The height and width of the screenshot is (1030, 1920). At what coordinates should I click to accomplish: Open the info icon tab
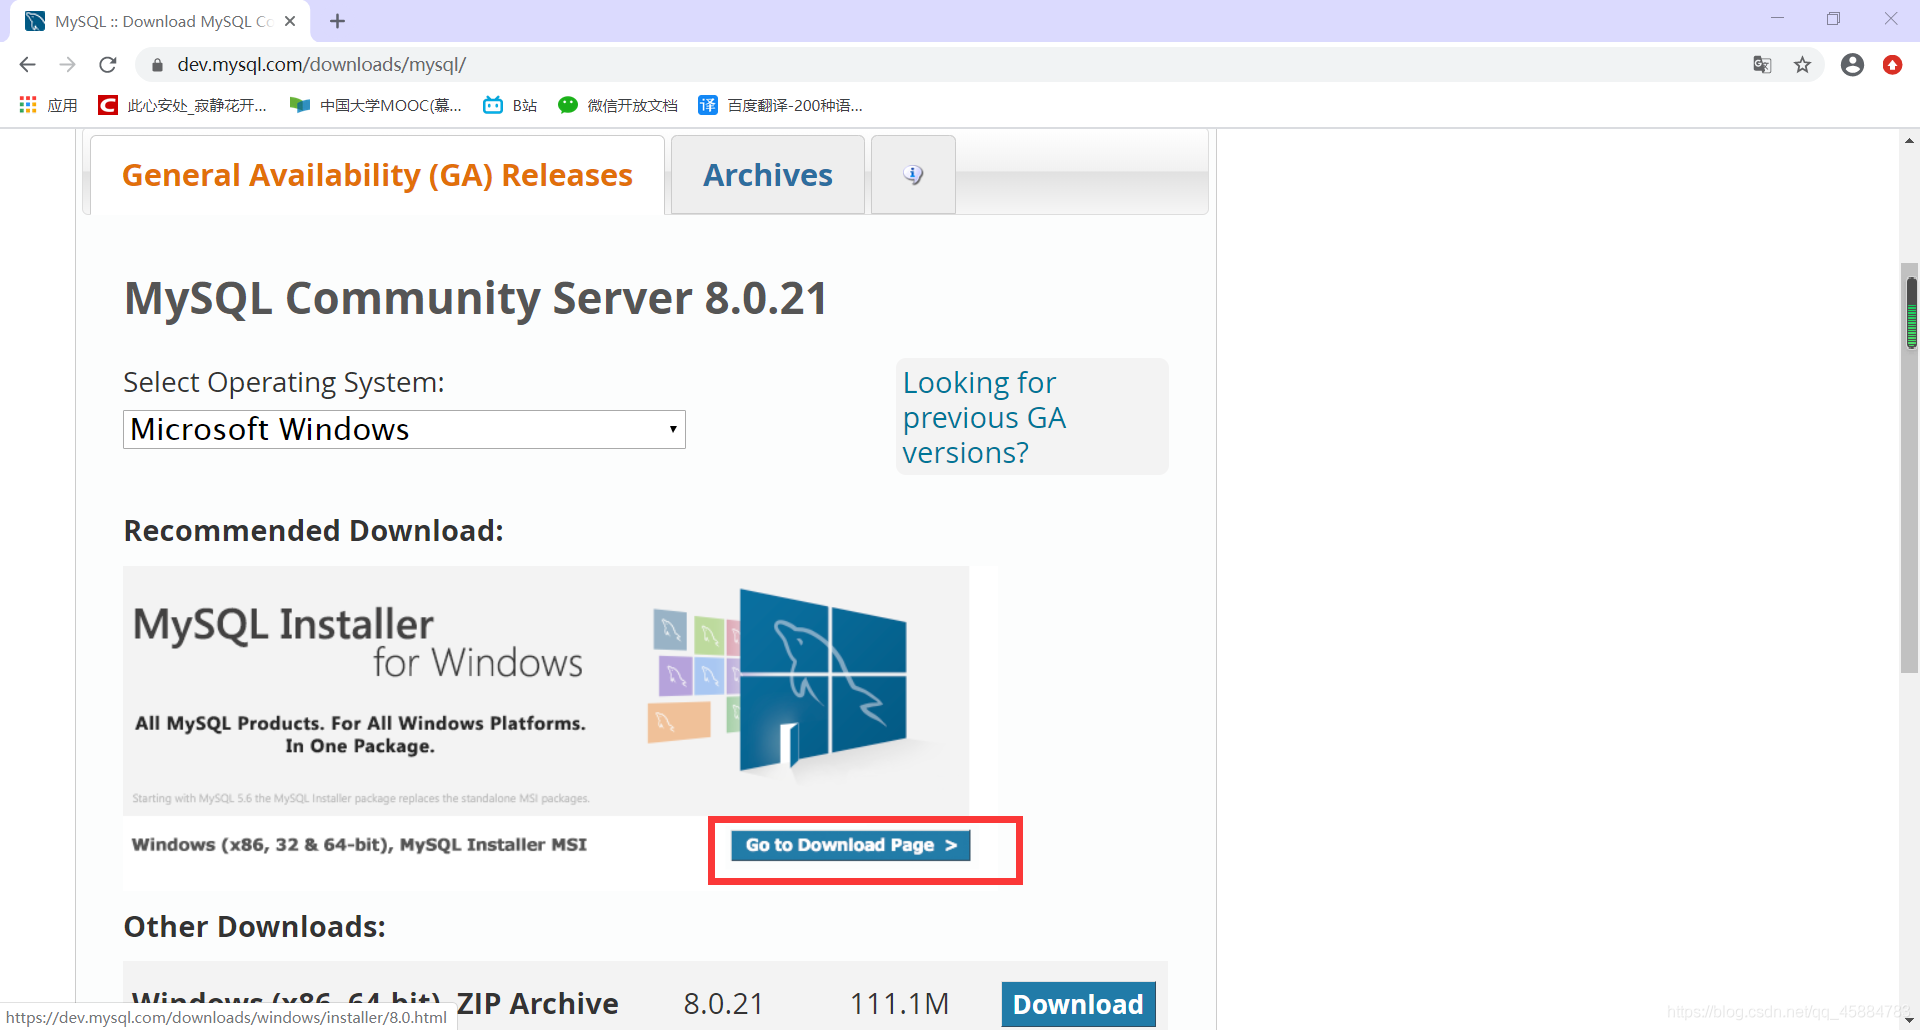pos(913,175)
